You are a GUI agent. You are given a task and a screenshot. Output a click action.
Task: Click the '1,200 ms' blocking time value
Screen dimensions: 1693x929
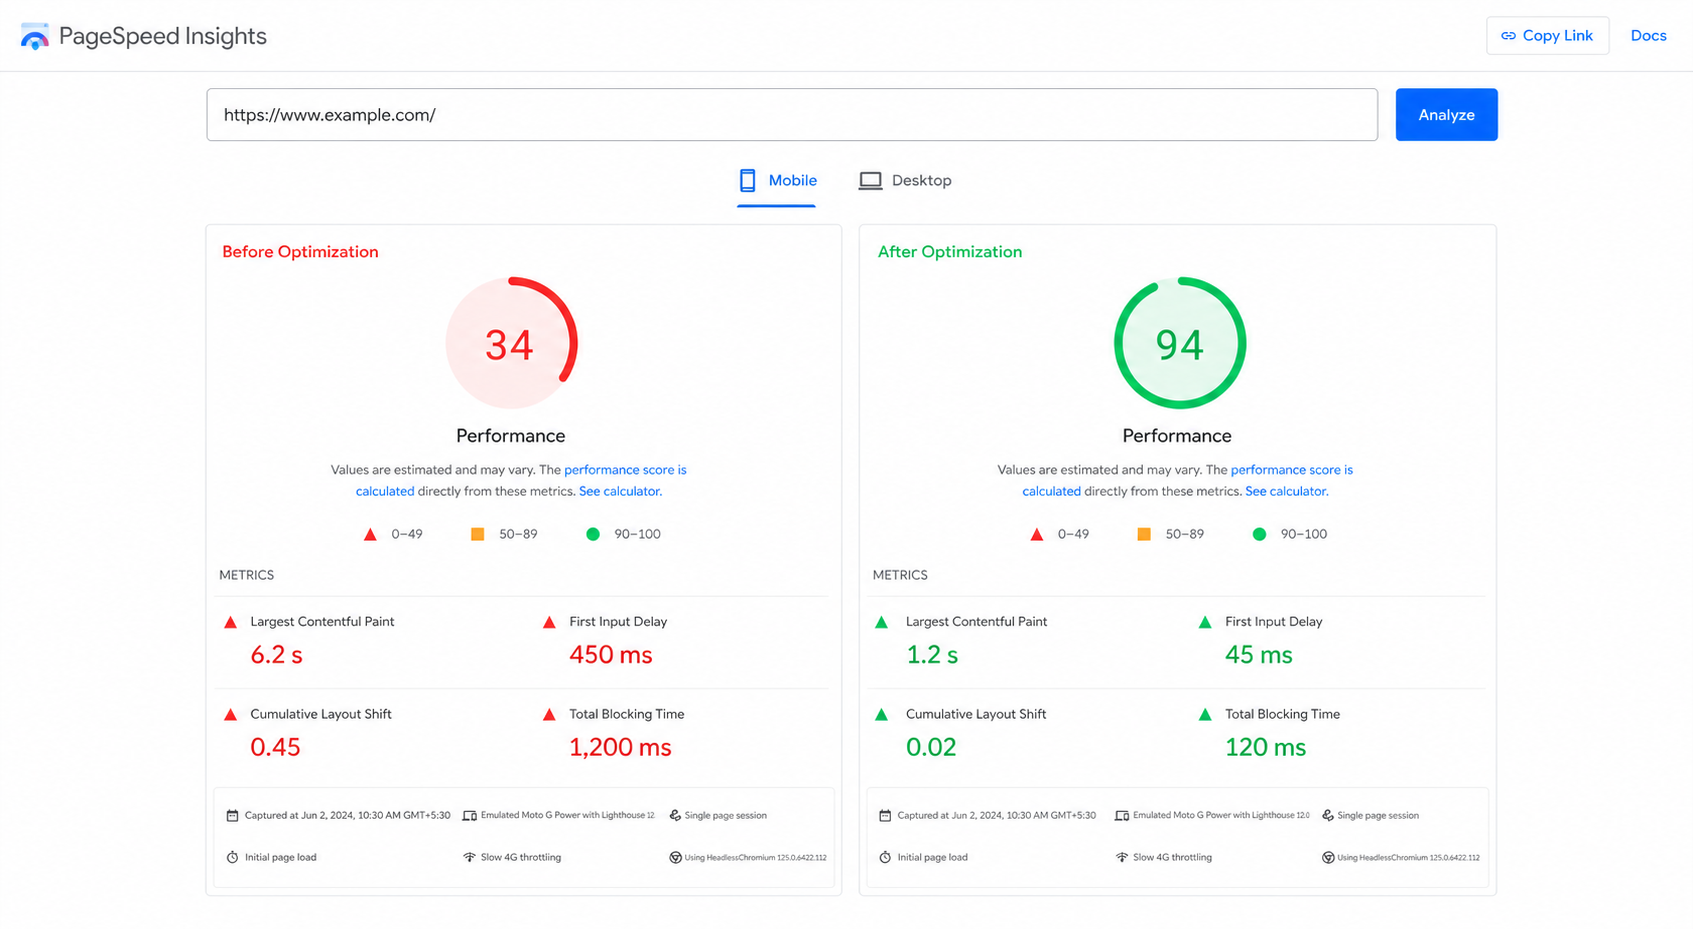coord(620,748)
